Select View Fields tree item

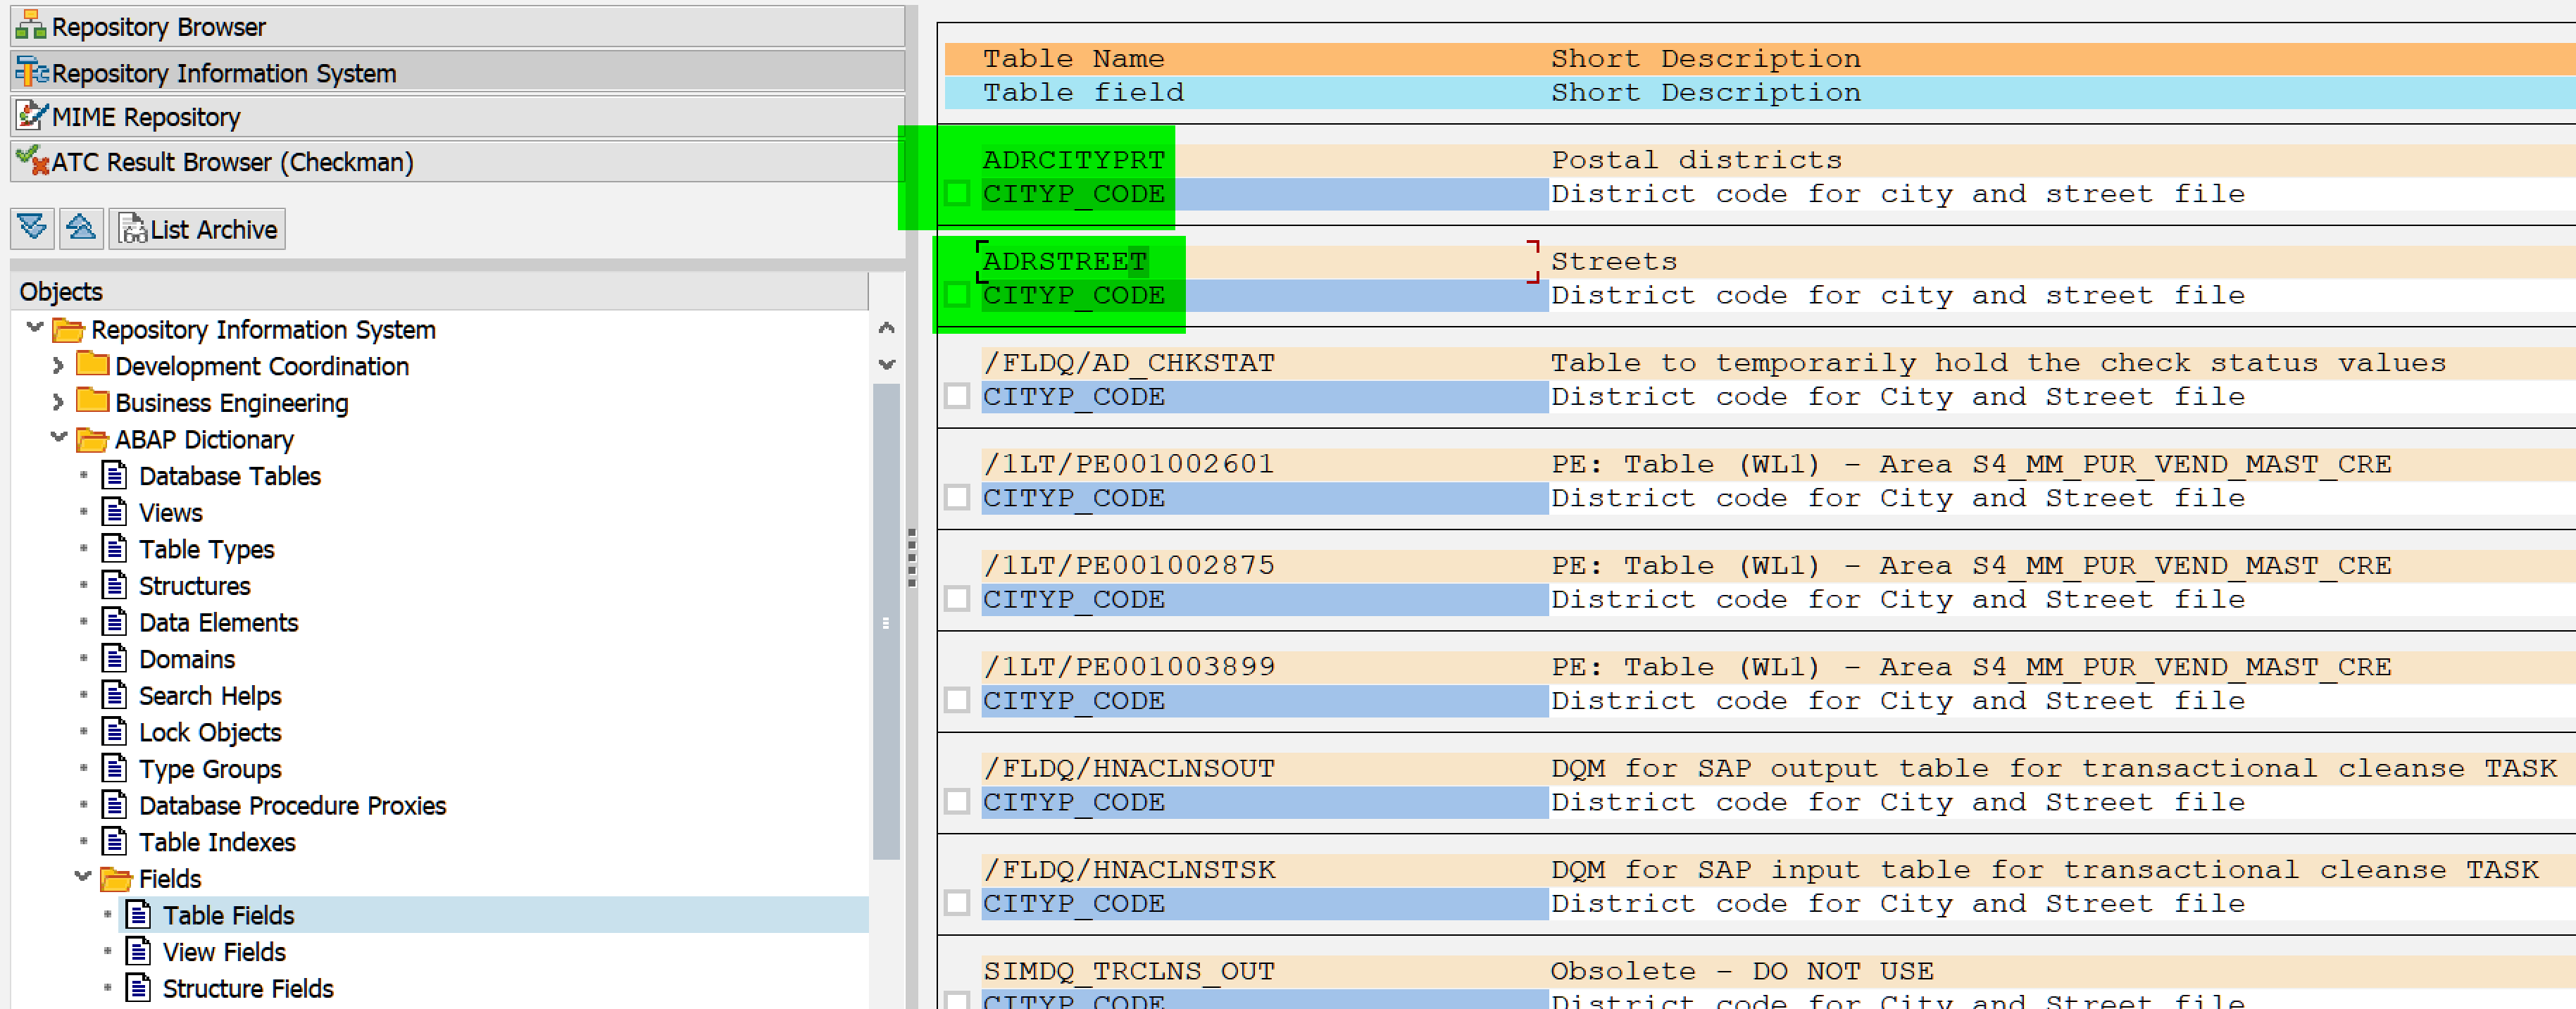223,952
